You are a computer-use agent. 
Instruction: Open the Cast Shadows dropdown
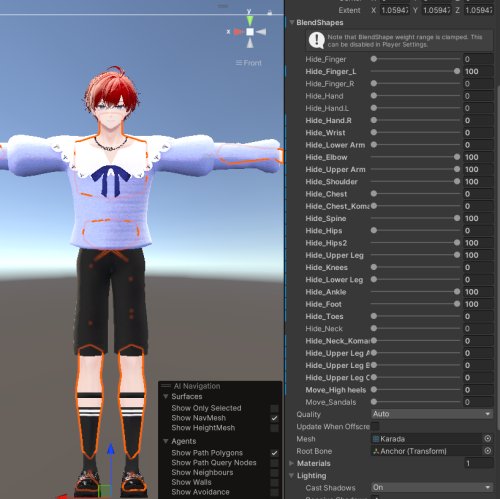(432, 488)
